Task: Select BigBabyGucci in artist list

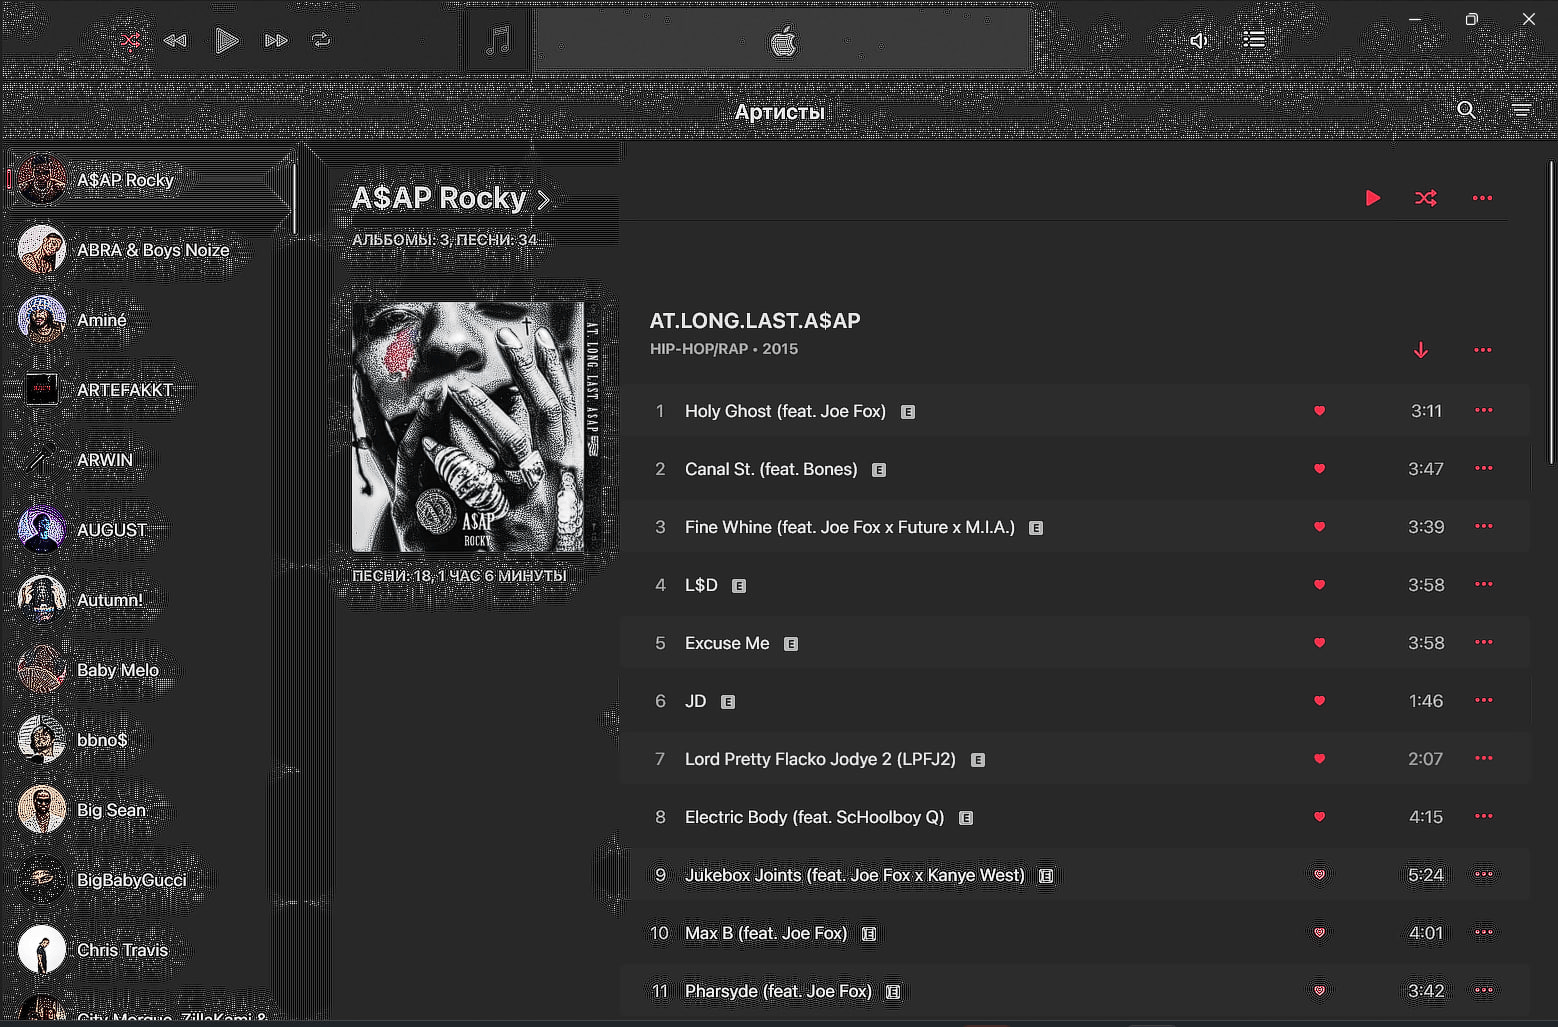Action: point(148,880)
